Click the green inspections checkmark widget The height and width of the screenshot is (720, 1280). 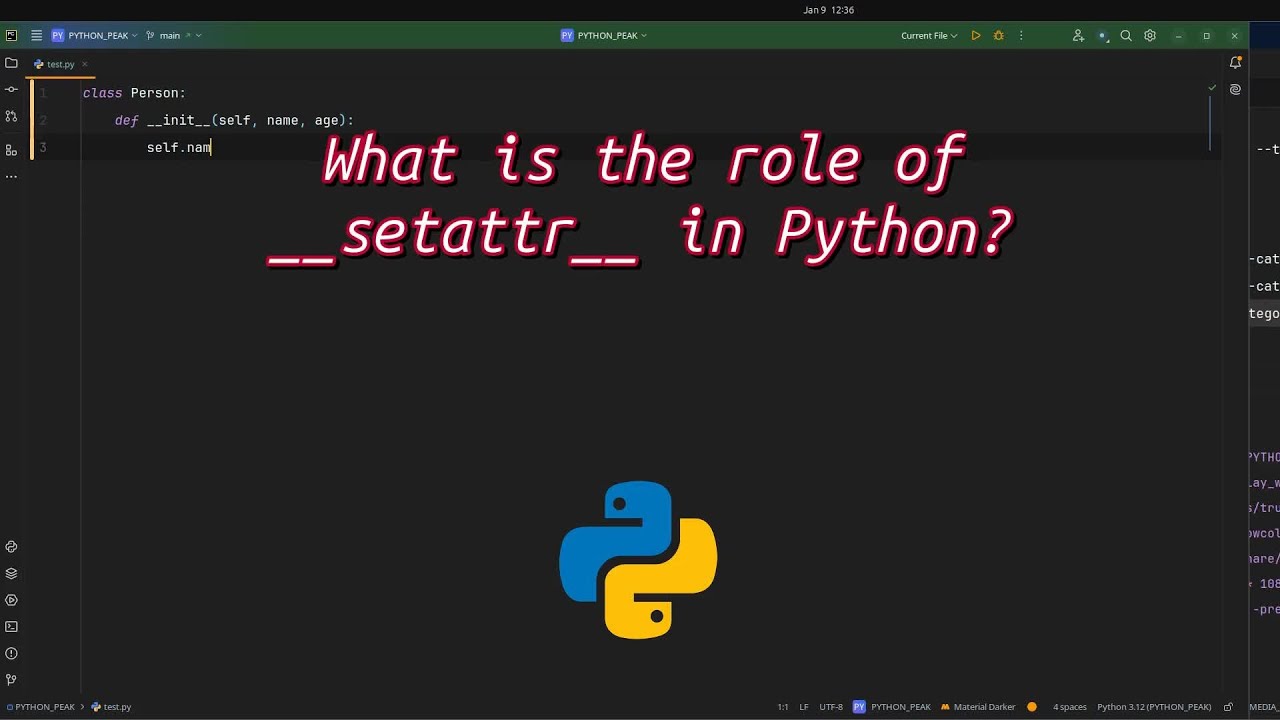pyautogui.click(x=1212, y=88)
